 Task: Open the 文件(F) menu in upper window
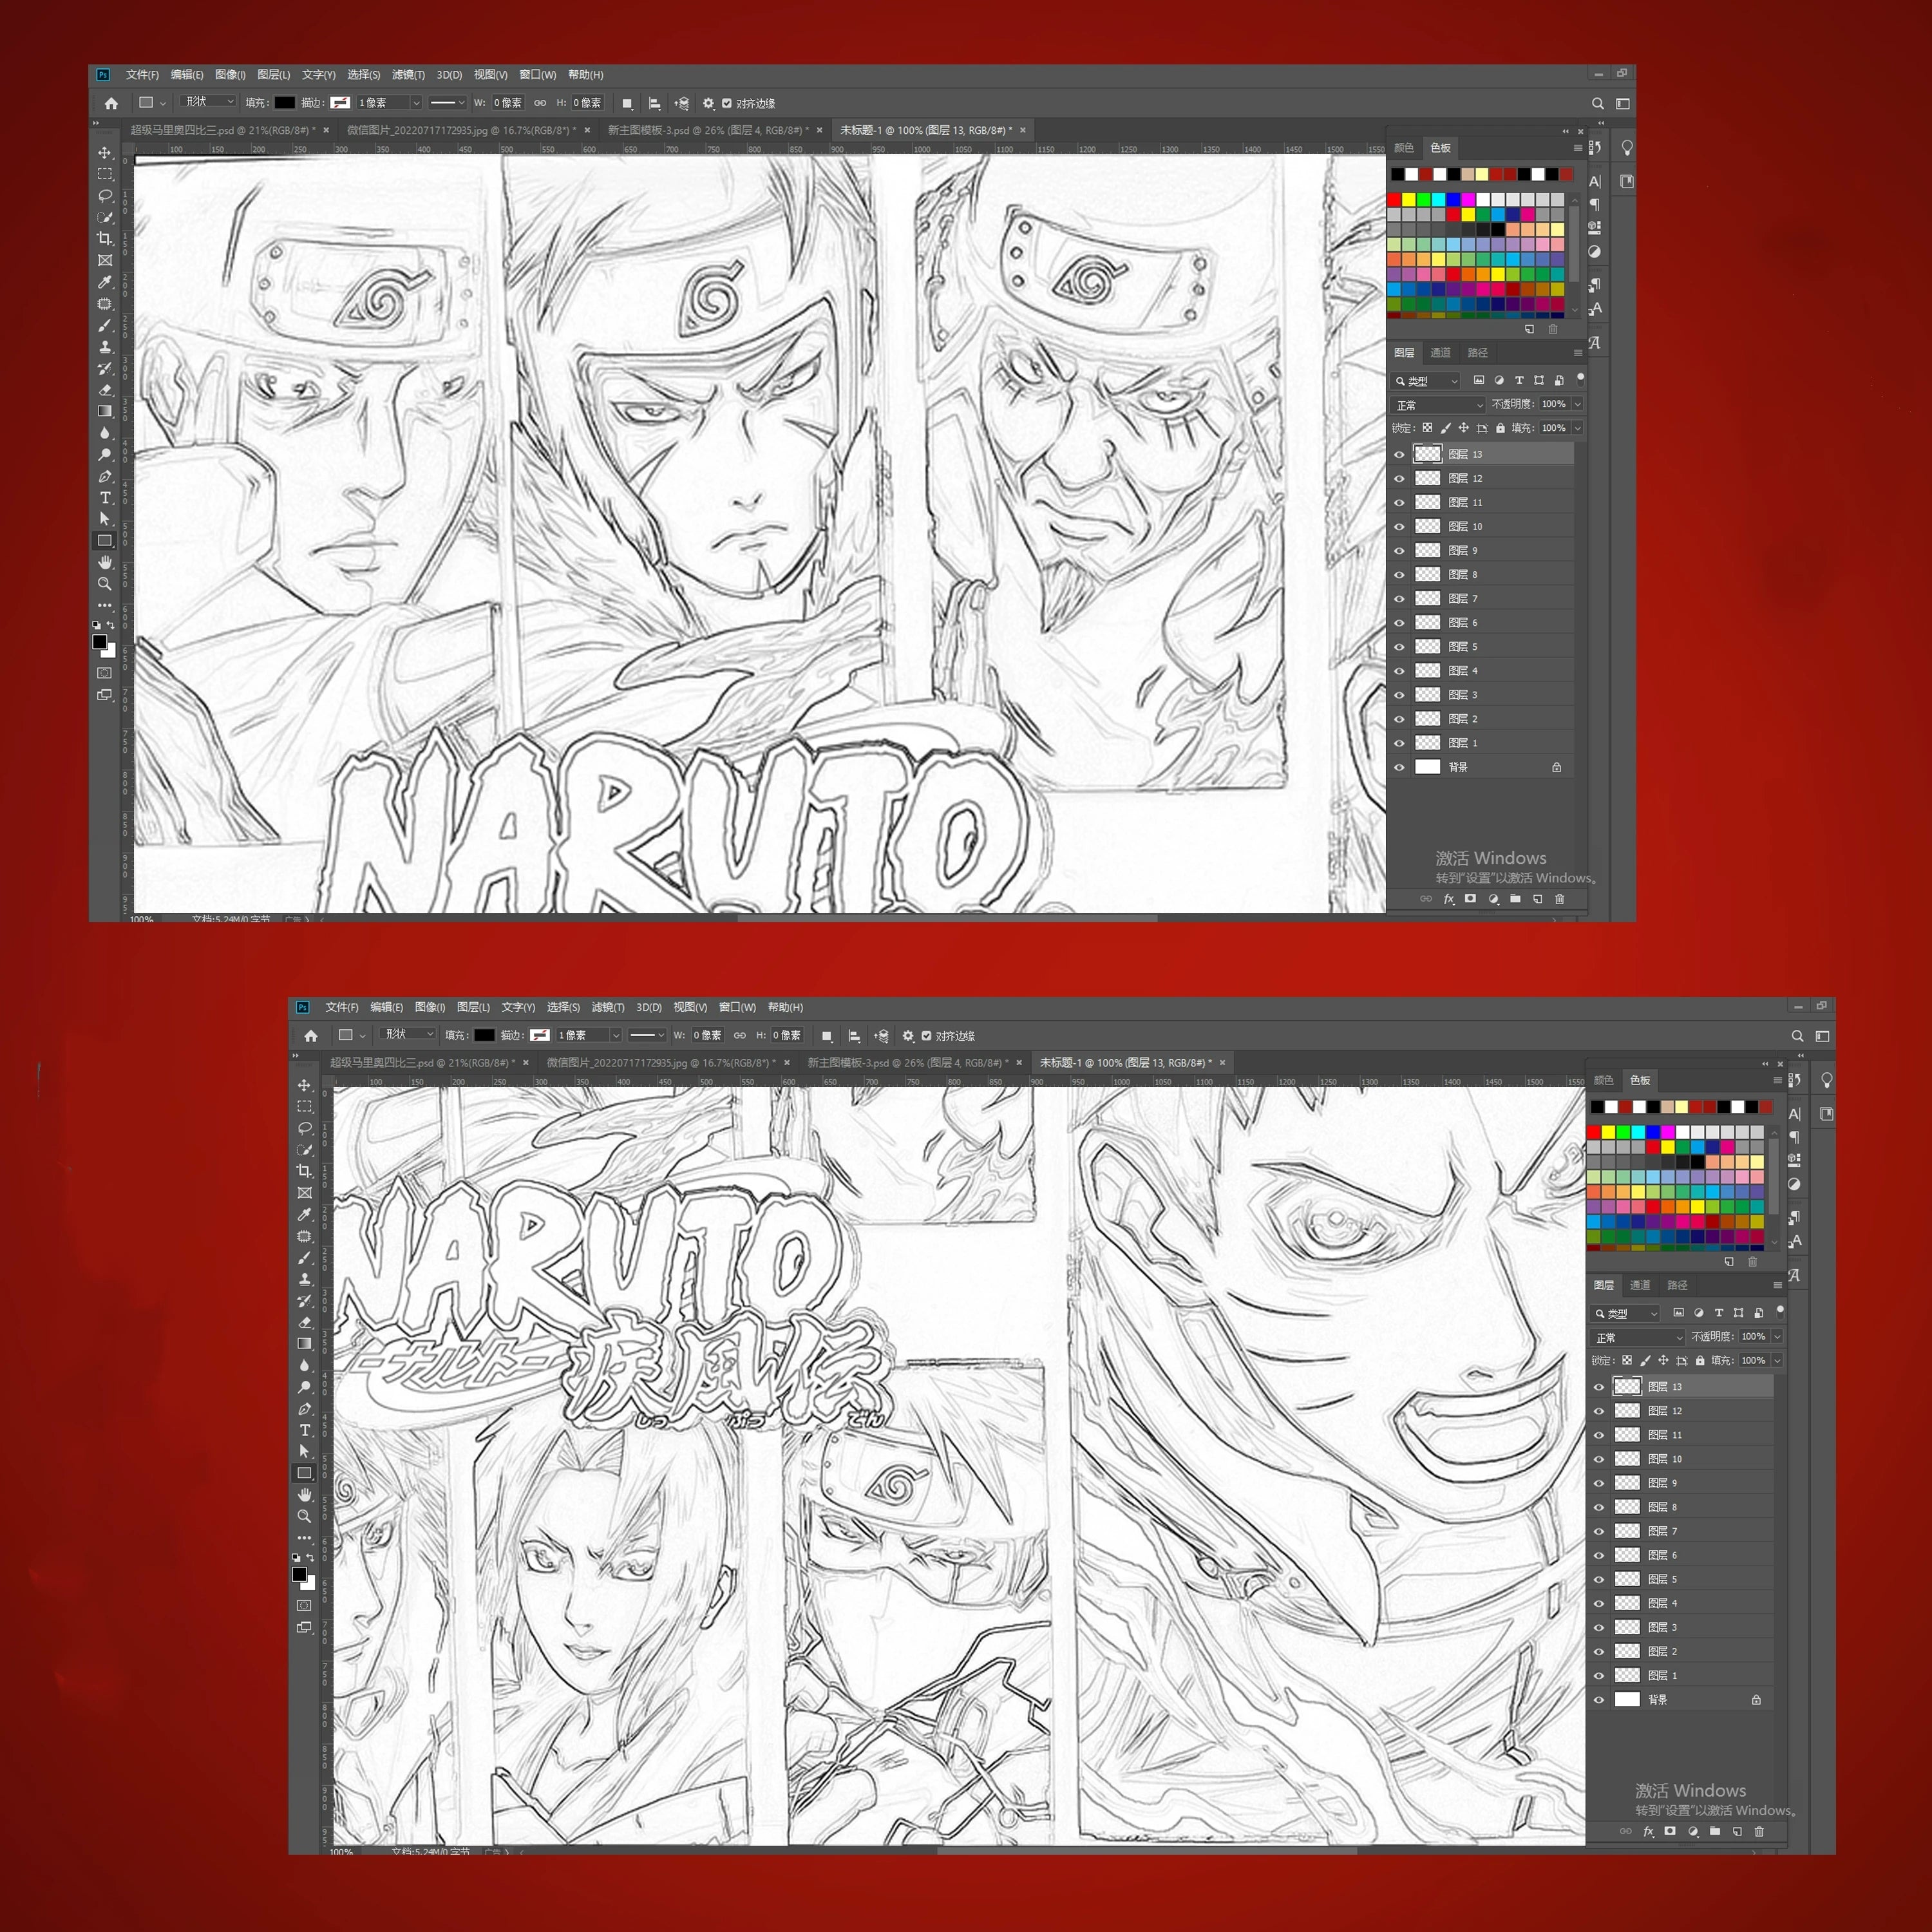point(142,75)
